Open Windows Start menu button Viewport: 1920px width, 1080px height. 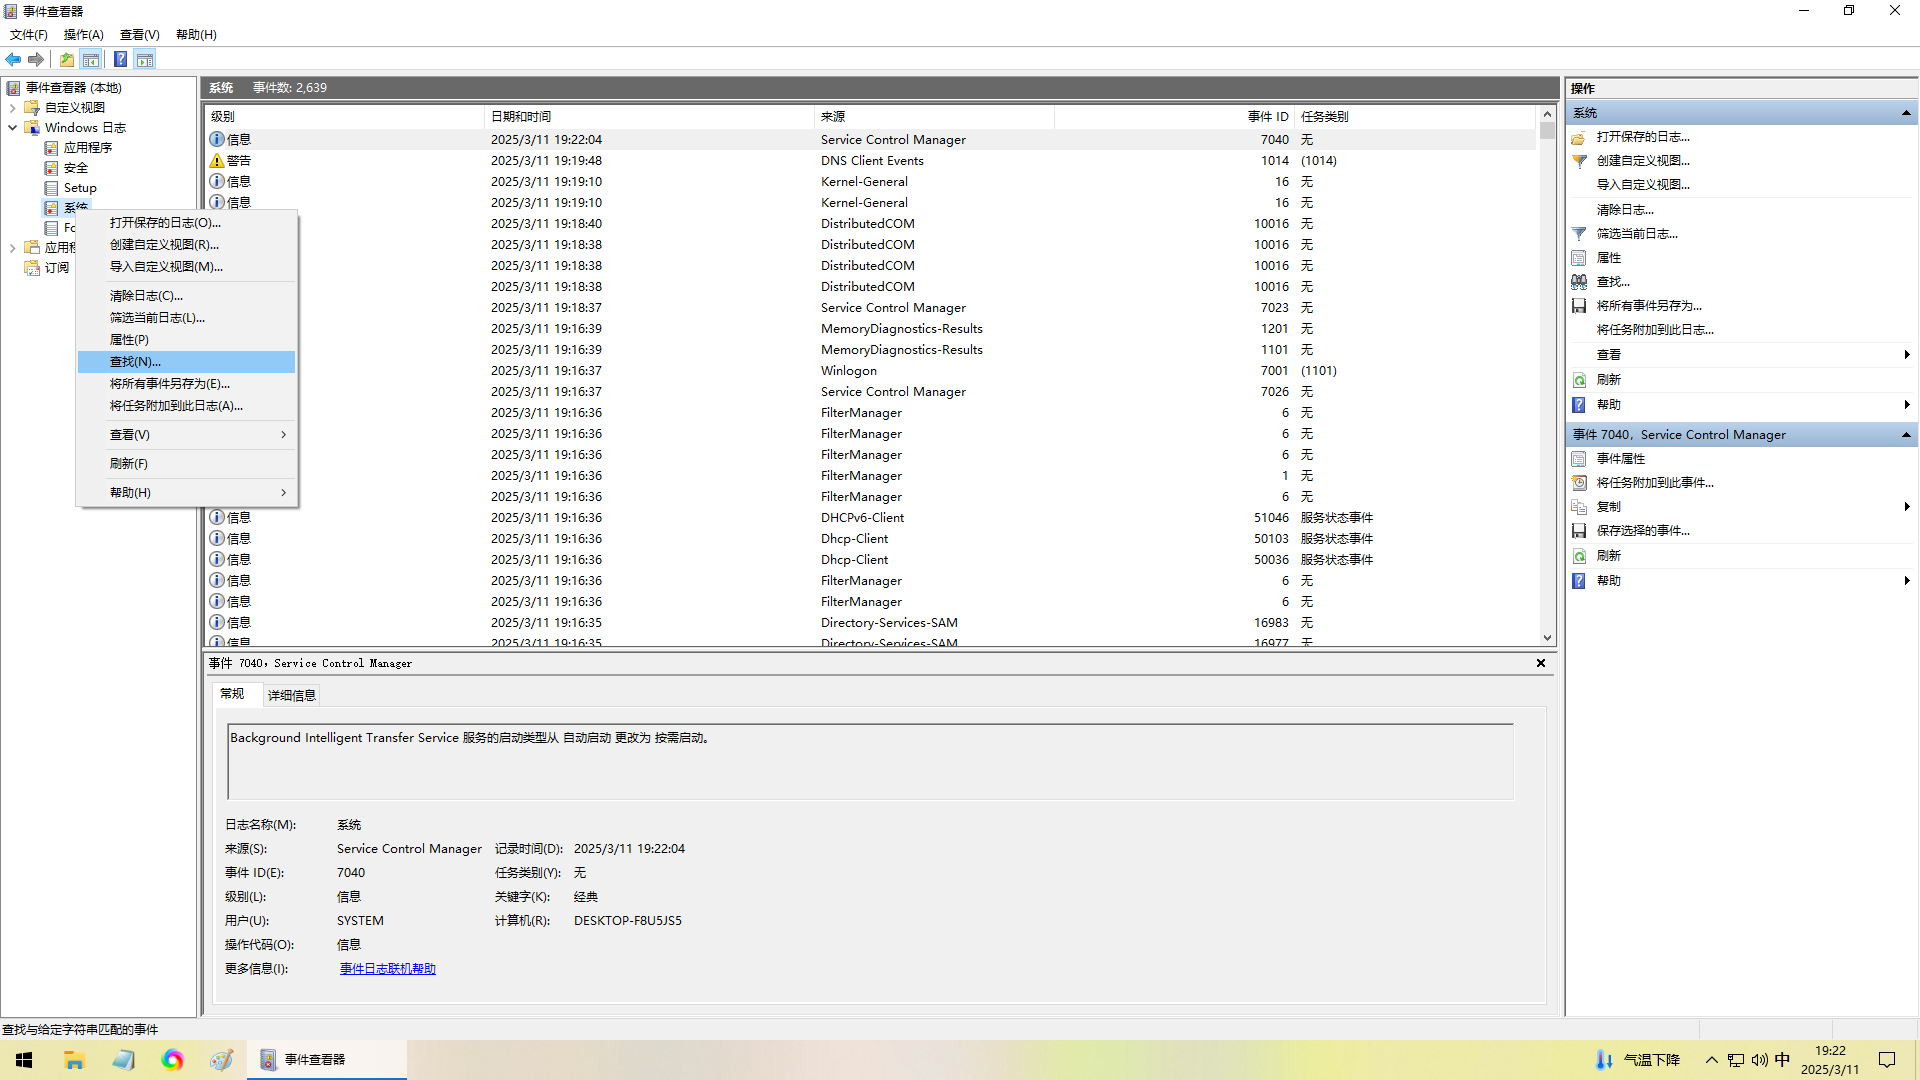(x=24, y=1060)
